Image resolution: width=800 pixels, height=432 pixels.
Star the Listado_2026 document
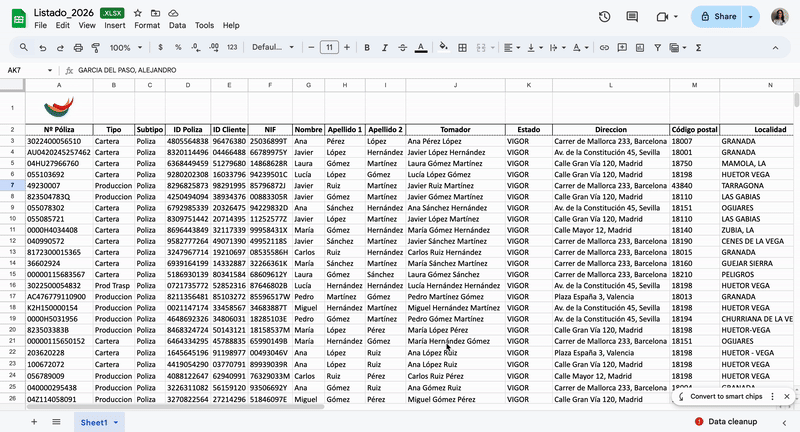[138, 13]
